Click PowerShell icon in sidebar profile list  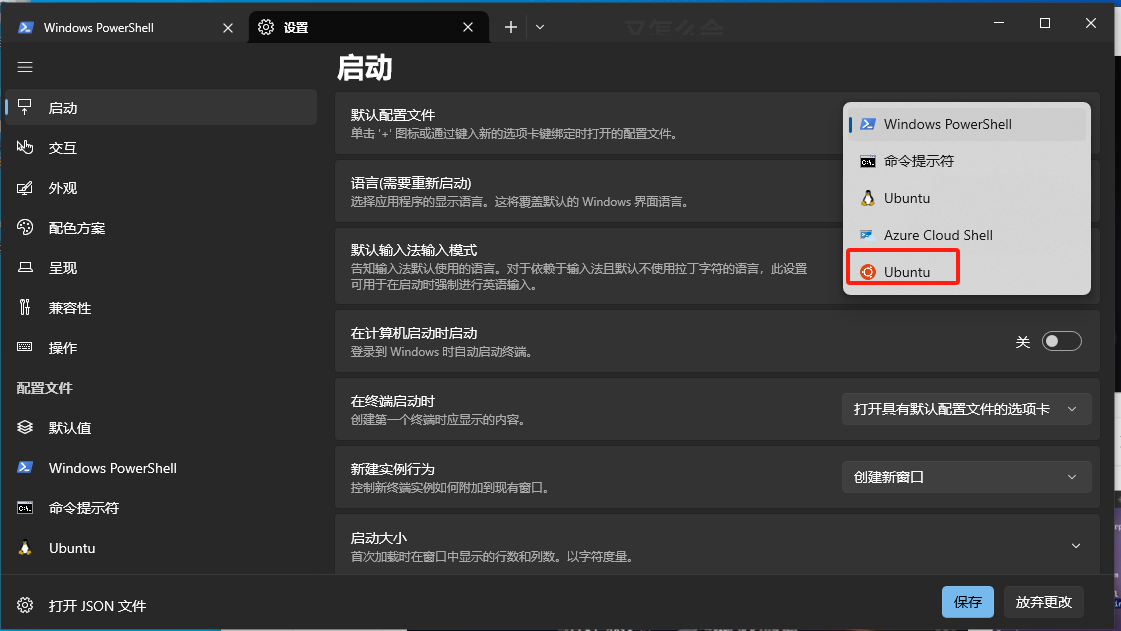click(25, 467)
